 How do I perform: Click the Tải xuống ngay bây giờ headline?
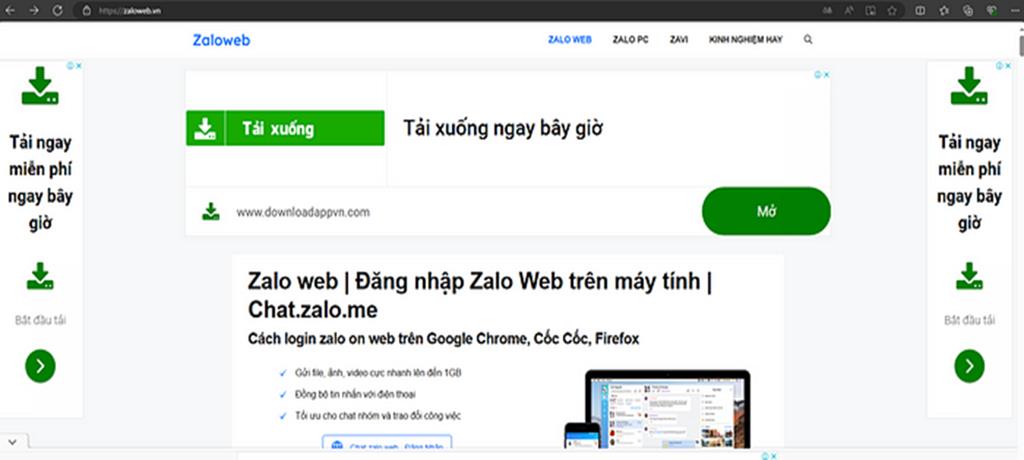pos(502,128)
